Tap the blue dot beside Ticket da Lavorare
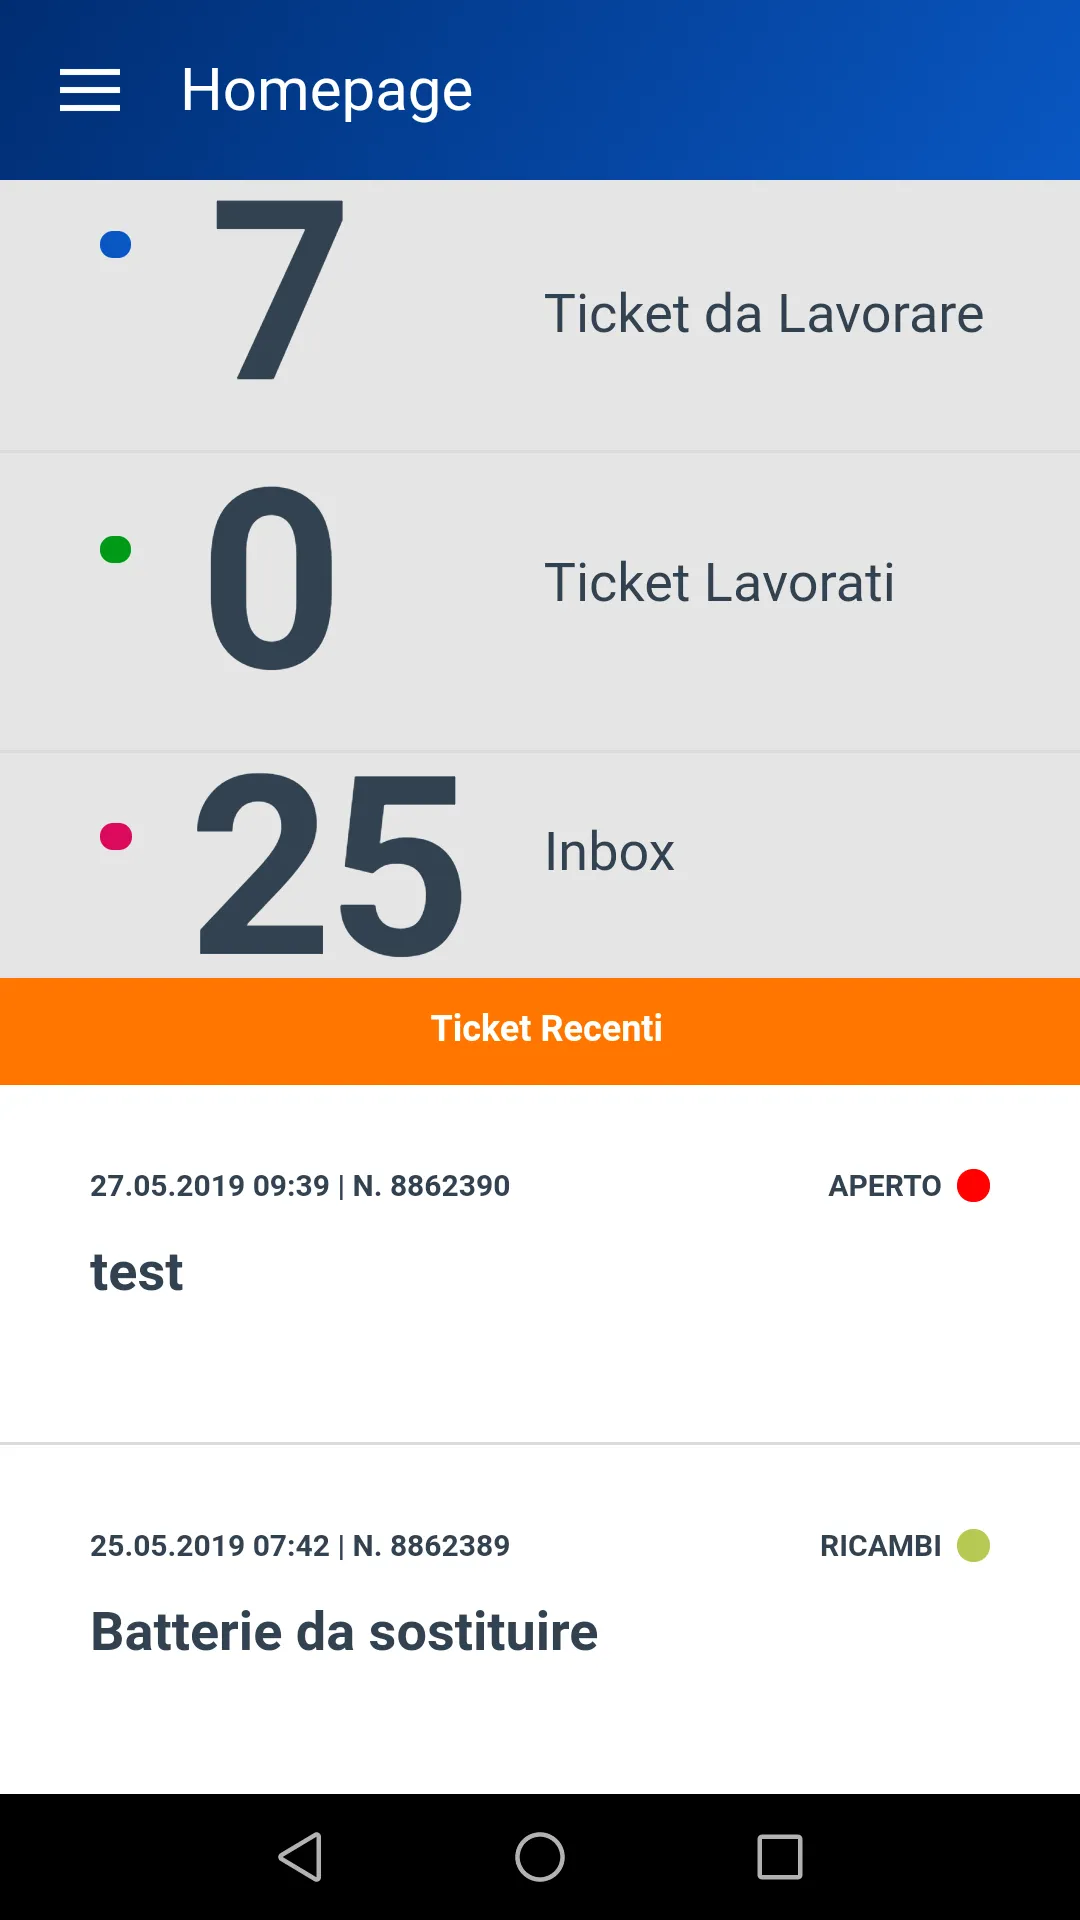 [x=116, y=245]
